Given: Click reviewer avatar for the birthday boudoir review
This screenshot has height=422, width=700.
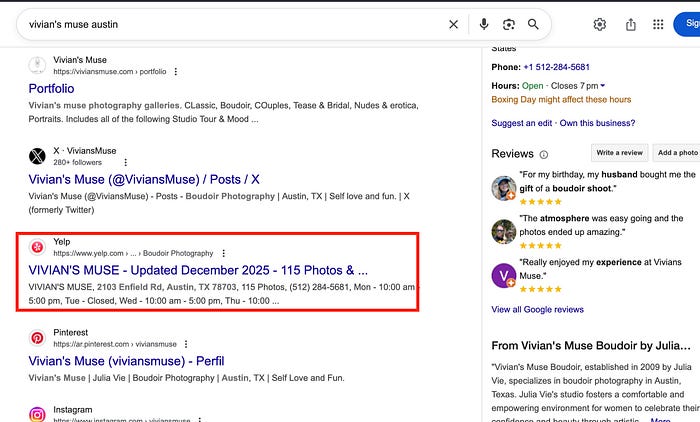Looking at the screenshot, I should click(x=504, y=188).
